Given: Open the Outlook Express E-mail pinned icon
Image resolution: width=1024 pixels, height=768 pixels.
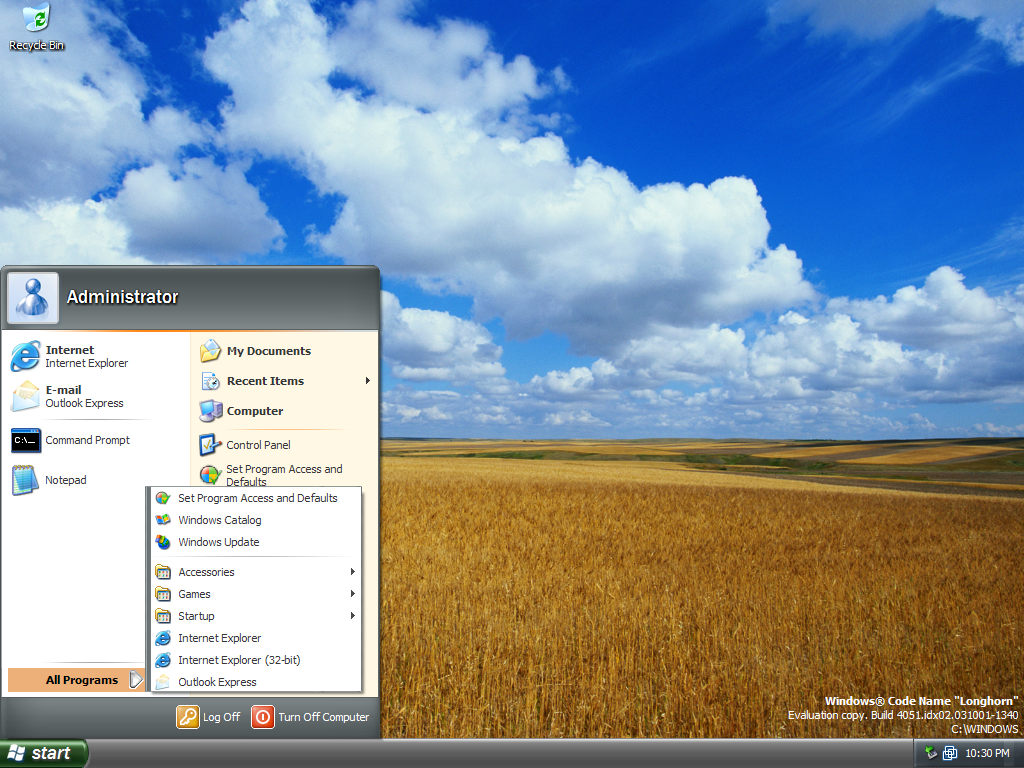Looking at the screenshot, I should [25, 396].
